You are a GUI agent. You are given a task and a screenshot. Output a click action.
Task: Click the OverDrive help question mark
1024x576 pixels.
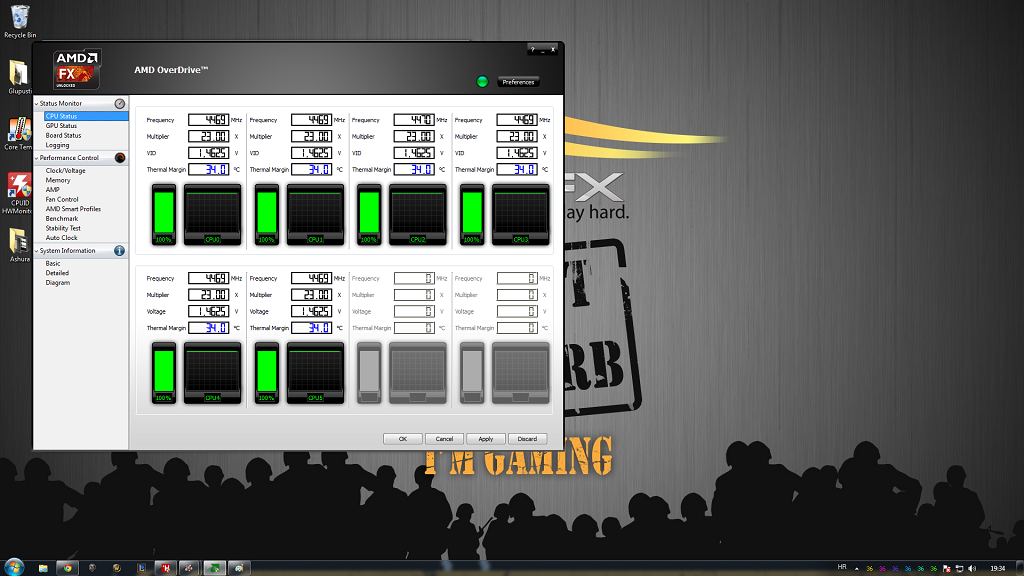click(x=532, y=50)
